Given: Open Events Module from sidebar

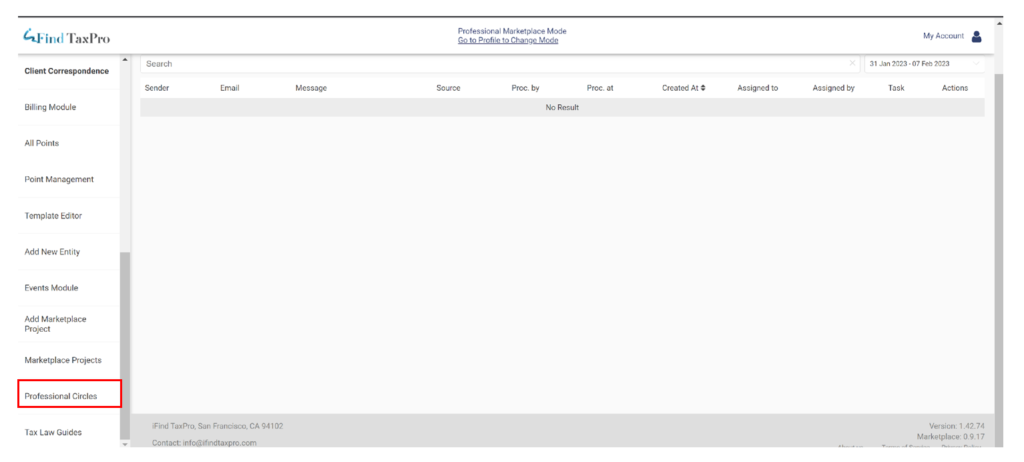Looking at the screenshot, I should point(51,288).
